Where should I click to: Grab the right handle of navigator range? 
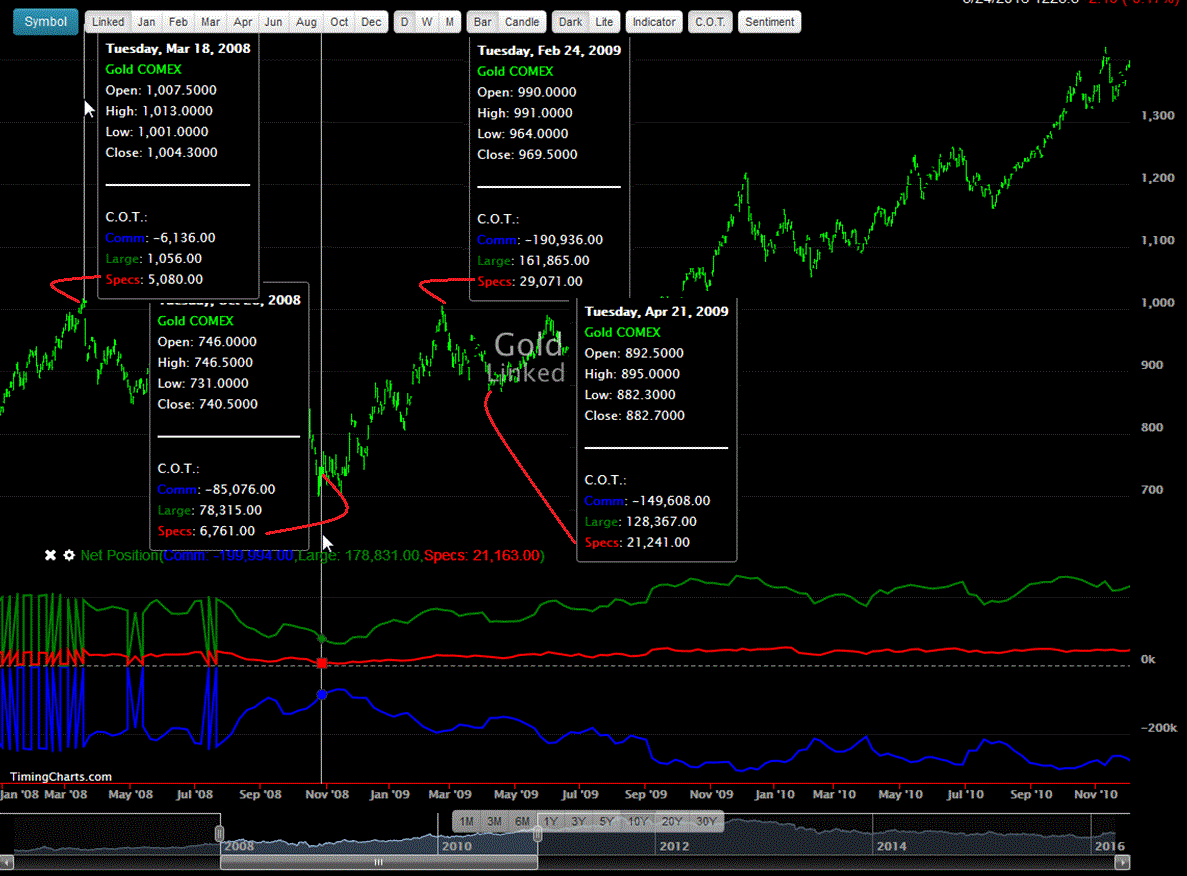(537, 834)
